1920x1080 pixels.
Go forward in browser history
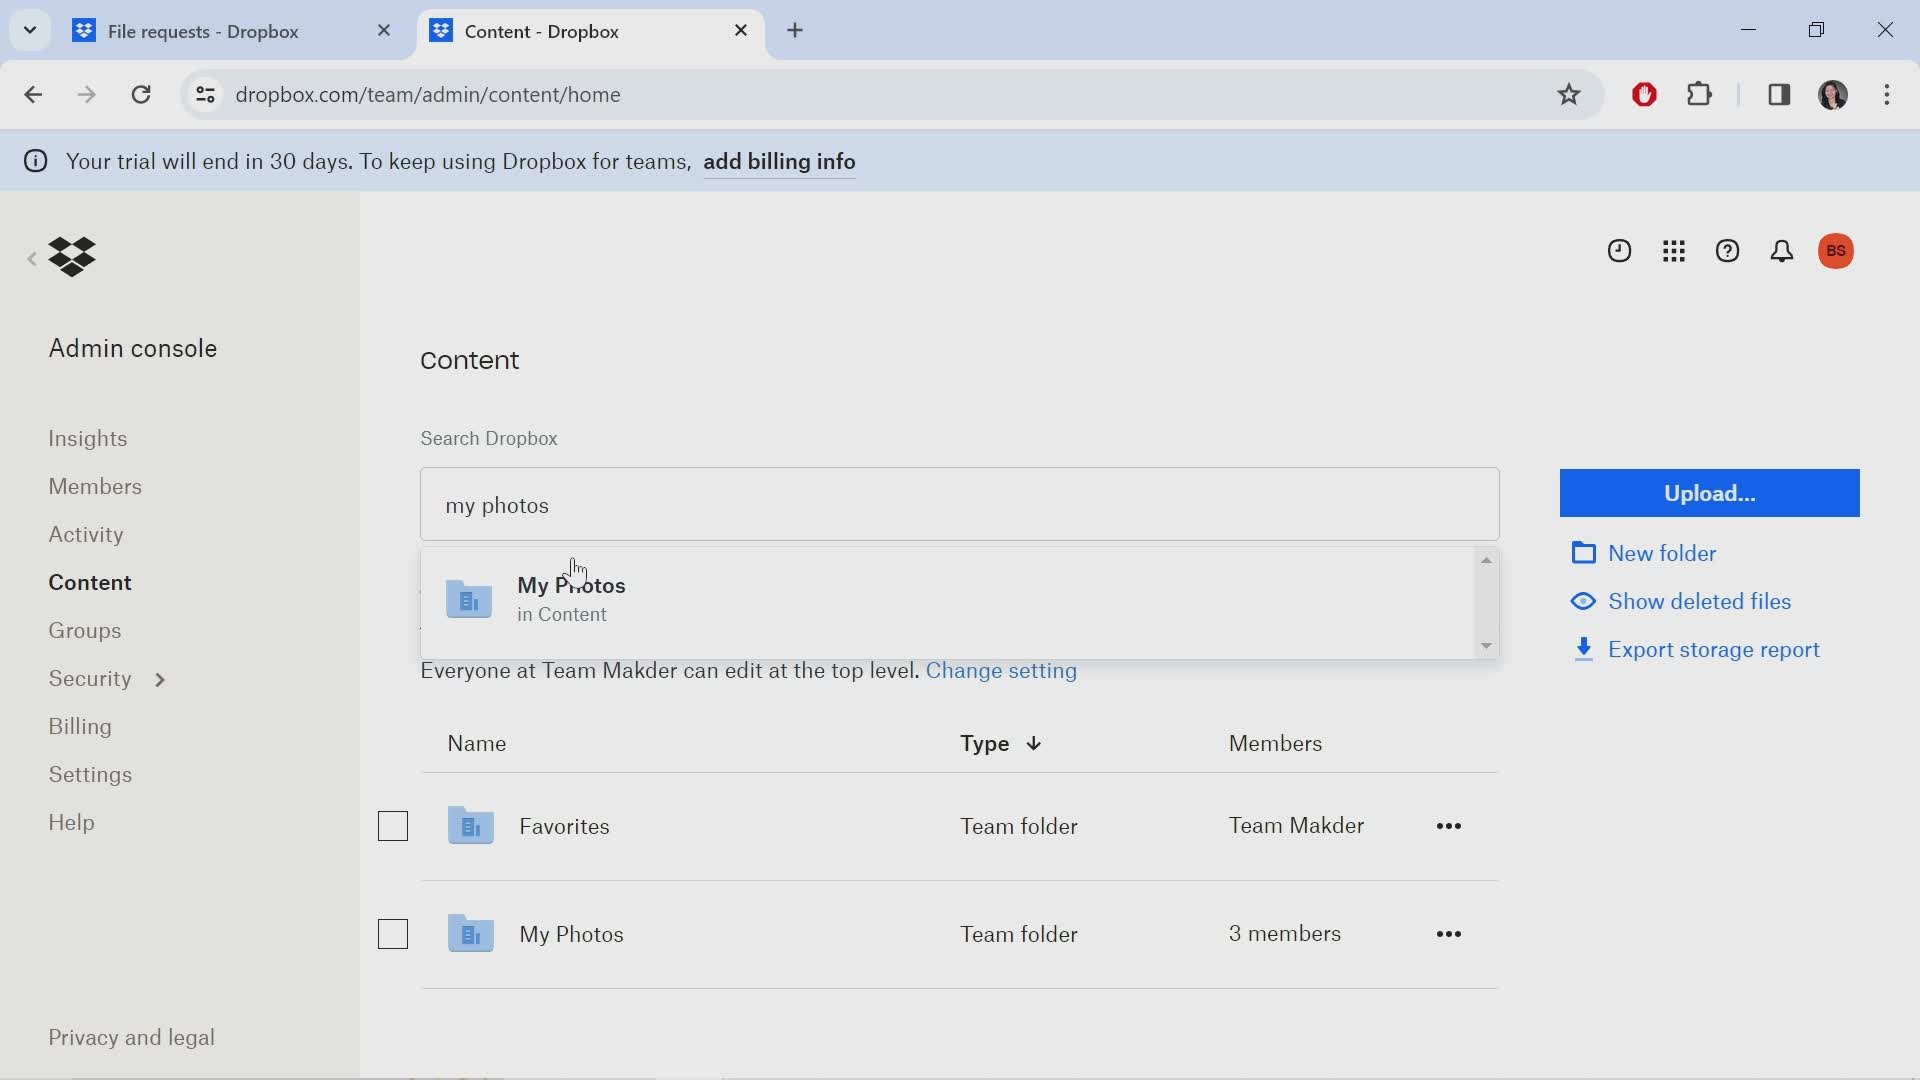pos(87,94)
